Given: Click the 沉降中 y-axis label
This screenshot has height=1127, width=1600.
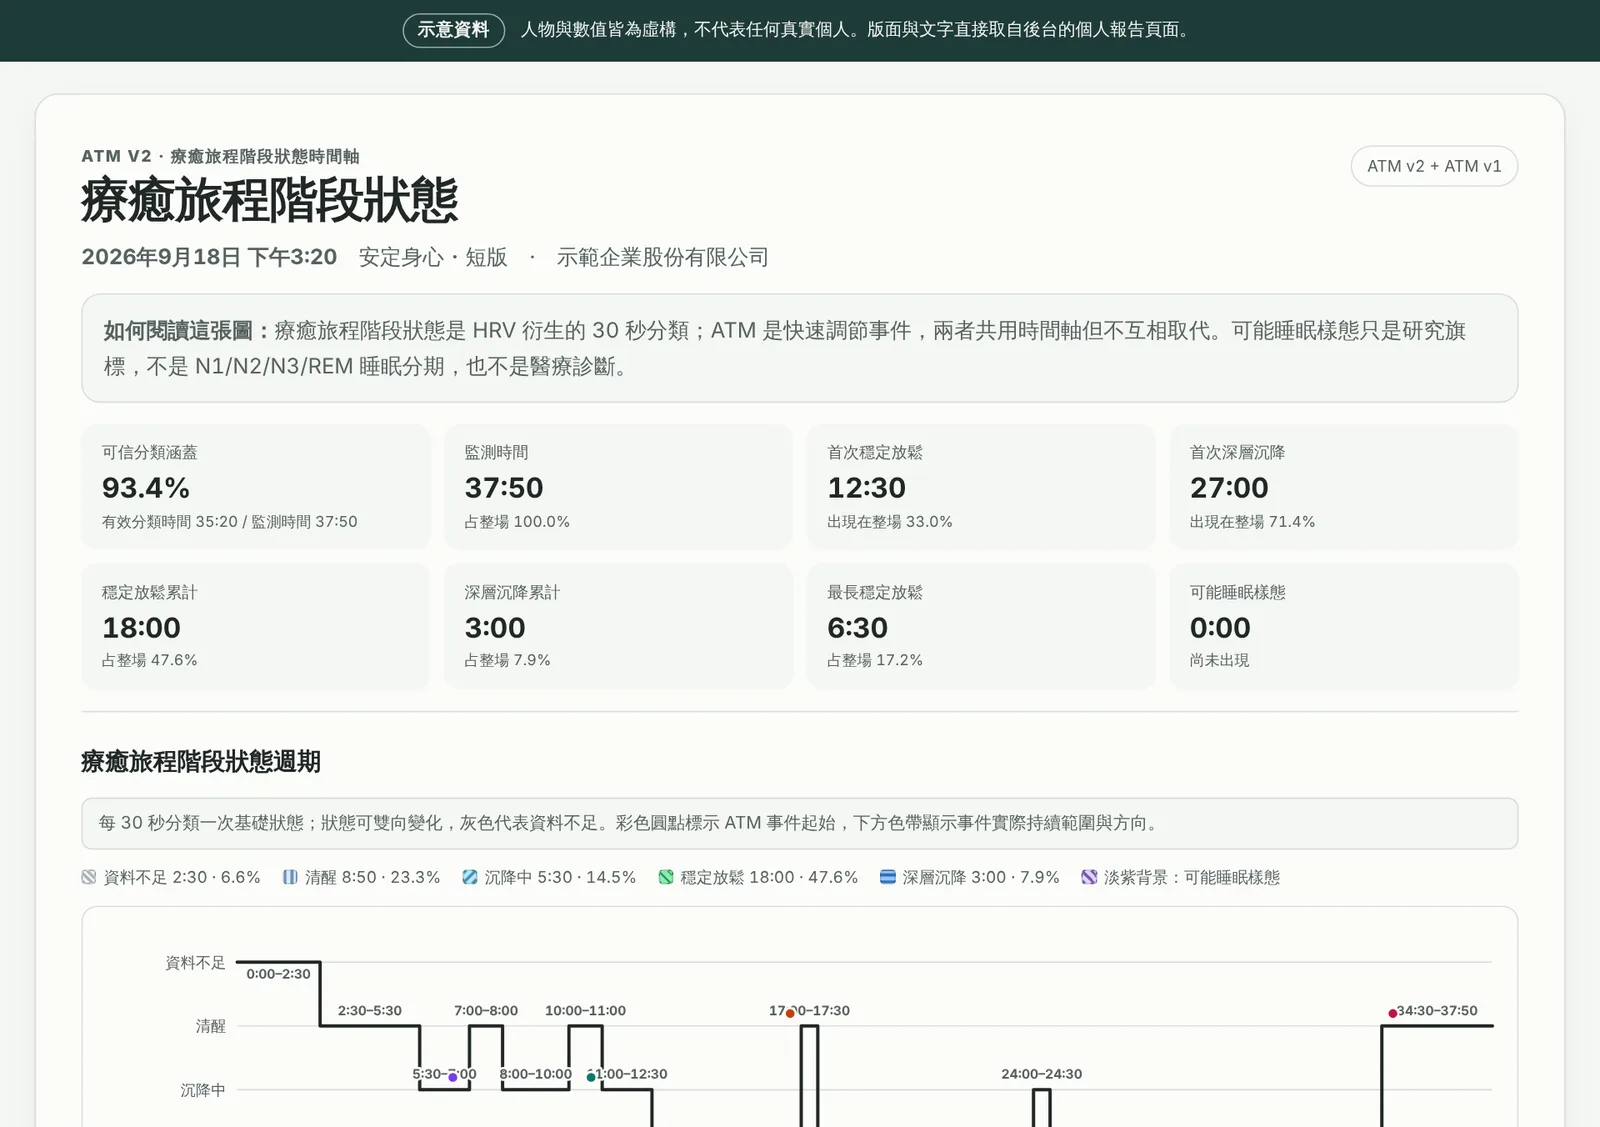Looking at the screenshot, I should coord(203,1090).
